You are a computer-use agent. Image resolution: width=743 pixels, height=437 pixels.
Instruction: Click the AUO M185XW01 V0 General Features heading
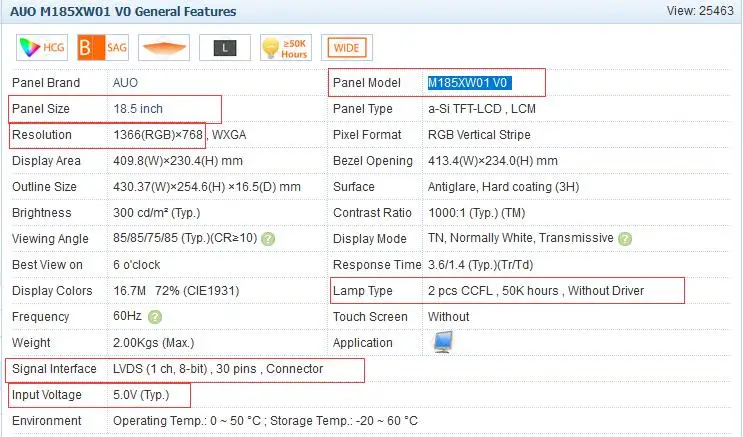click(x=123, y=12)
